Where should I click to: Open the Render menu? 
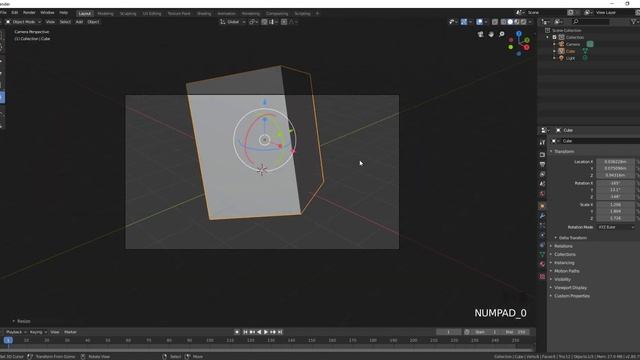click(x=29, y=13)
